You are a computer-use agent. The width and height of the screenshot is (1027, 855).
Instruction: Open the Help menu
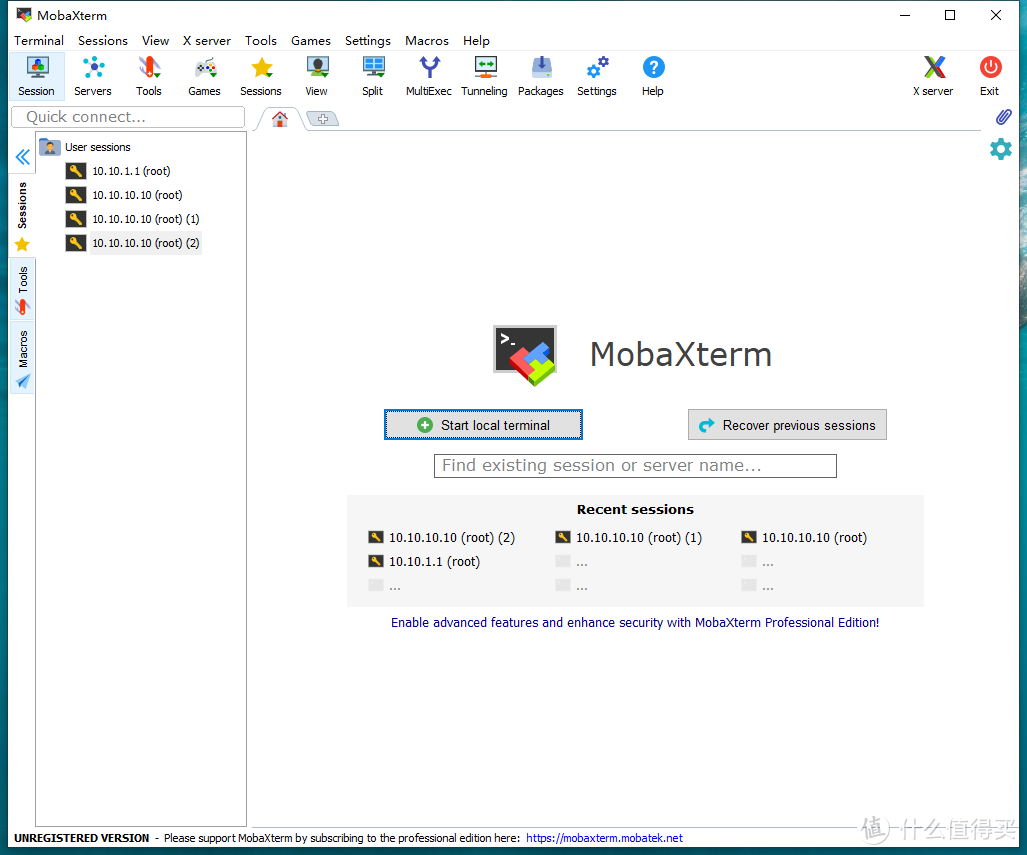476,41
